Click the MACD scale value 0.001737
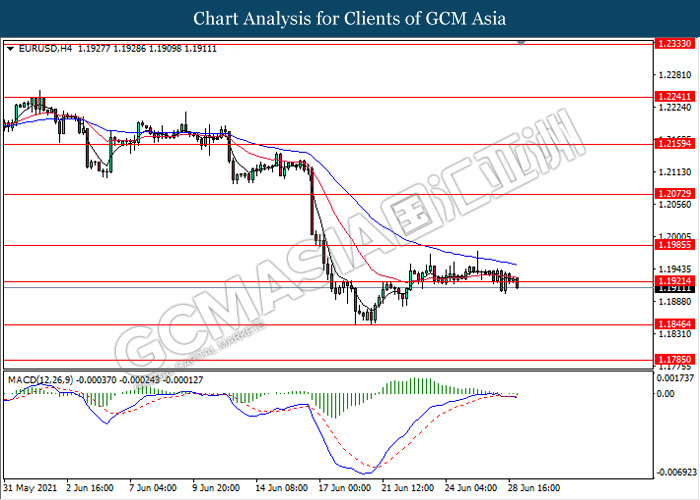 tap(675, 378)
